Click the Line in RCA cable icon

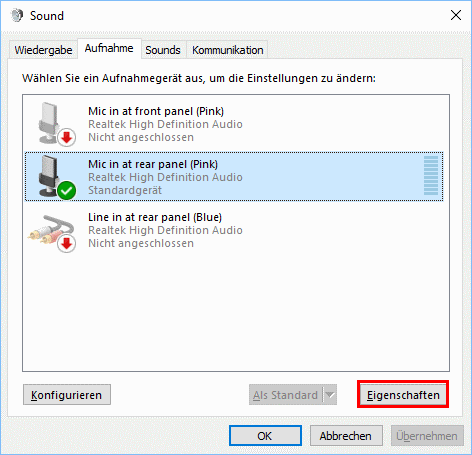[51, 229]
